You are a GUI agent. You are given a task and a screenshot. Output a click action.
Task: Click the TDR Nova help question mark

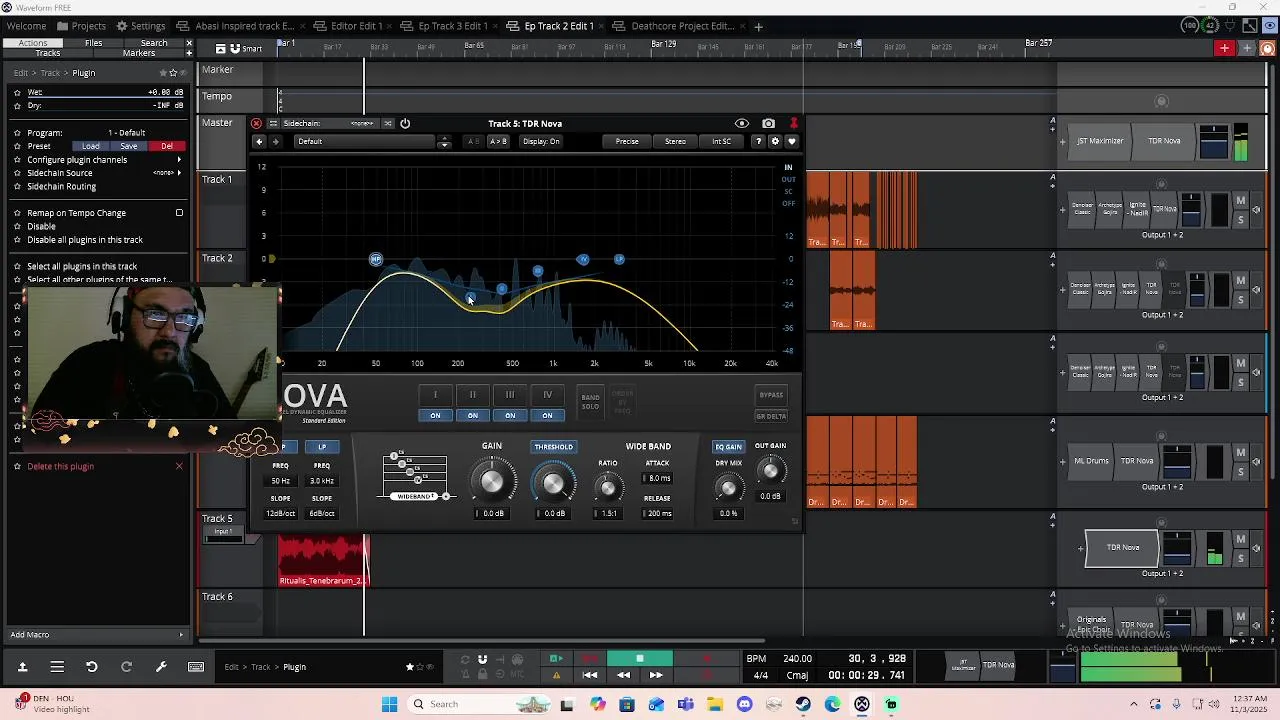click(x=758, y=141)
